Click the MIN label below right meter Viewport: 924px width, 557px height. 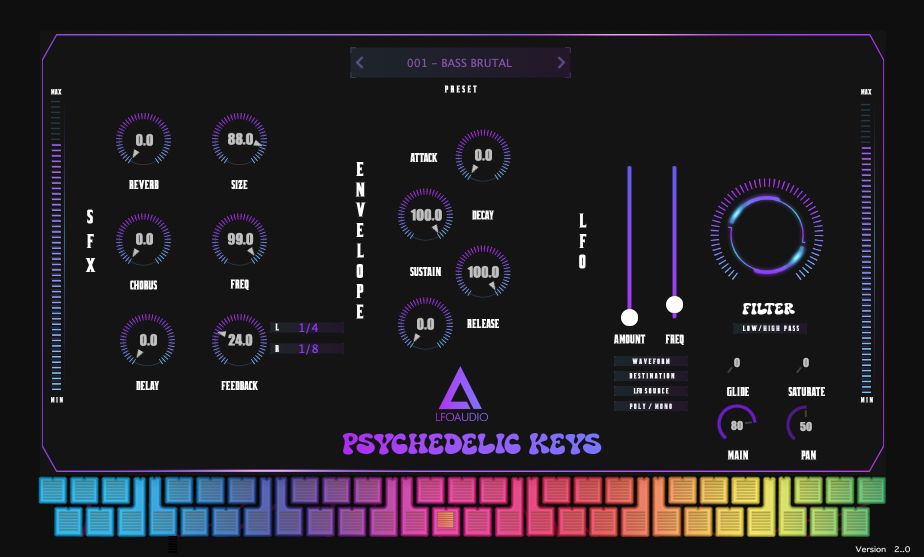click(867, 400)
